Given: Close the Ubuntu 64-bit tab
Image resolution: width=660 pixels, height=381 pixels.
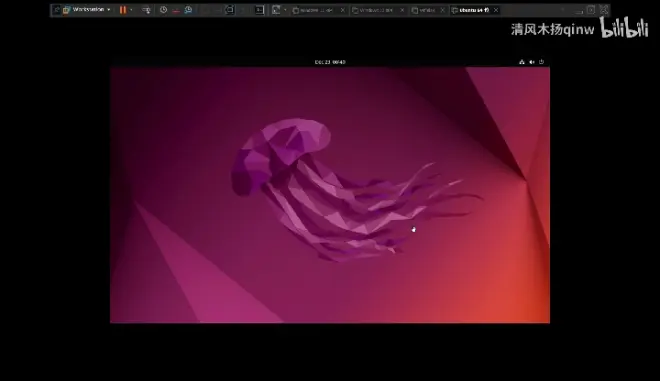Looking at the screenshot, I should 496,10.
